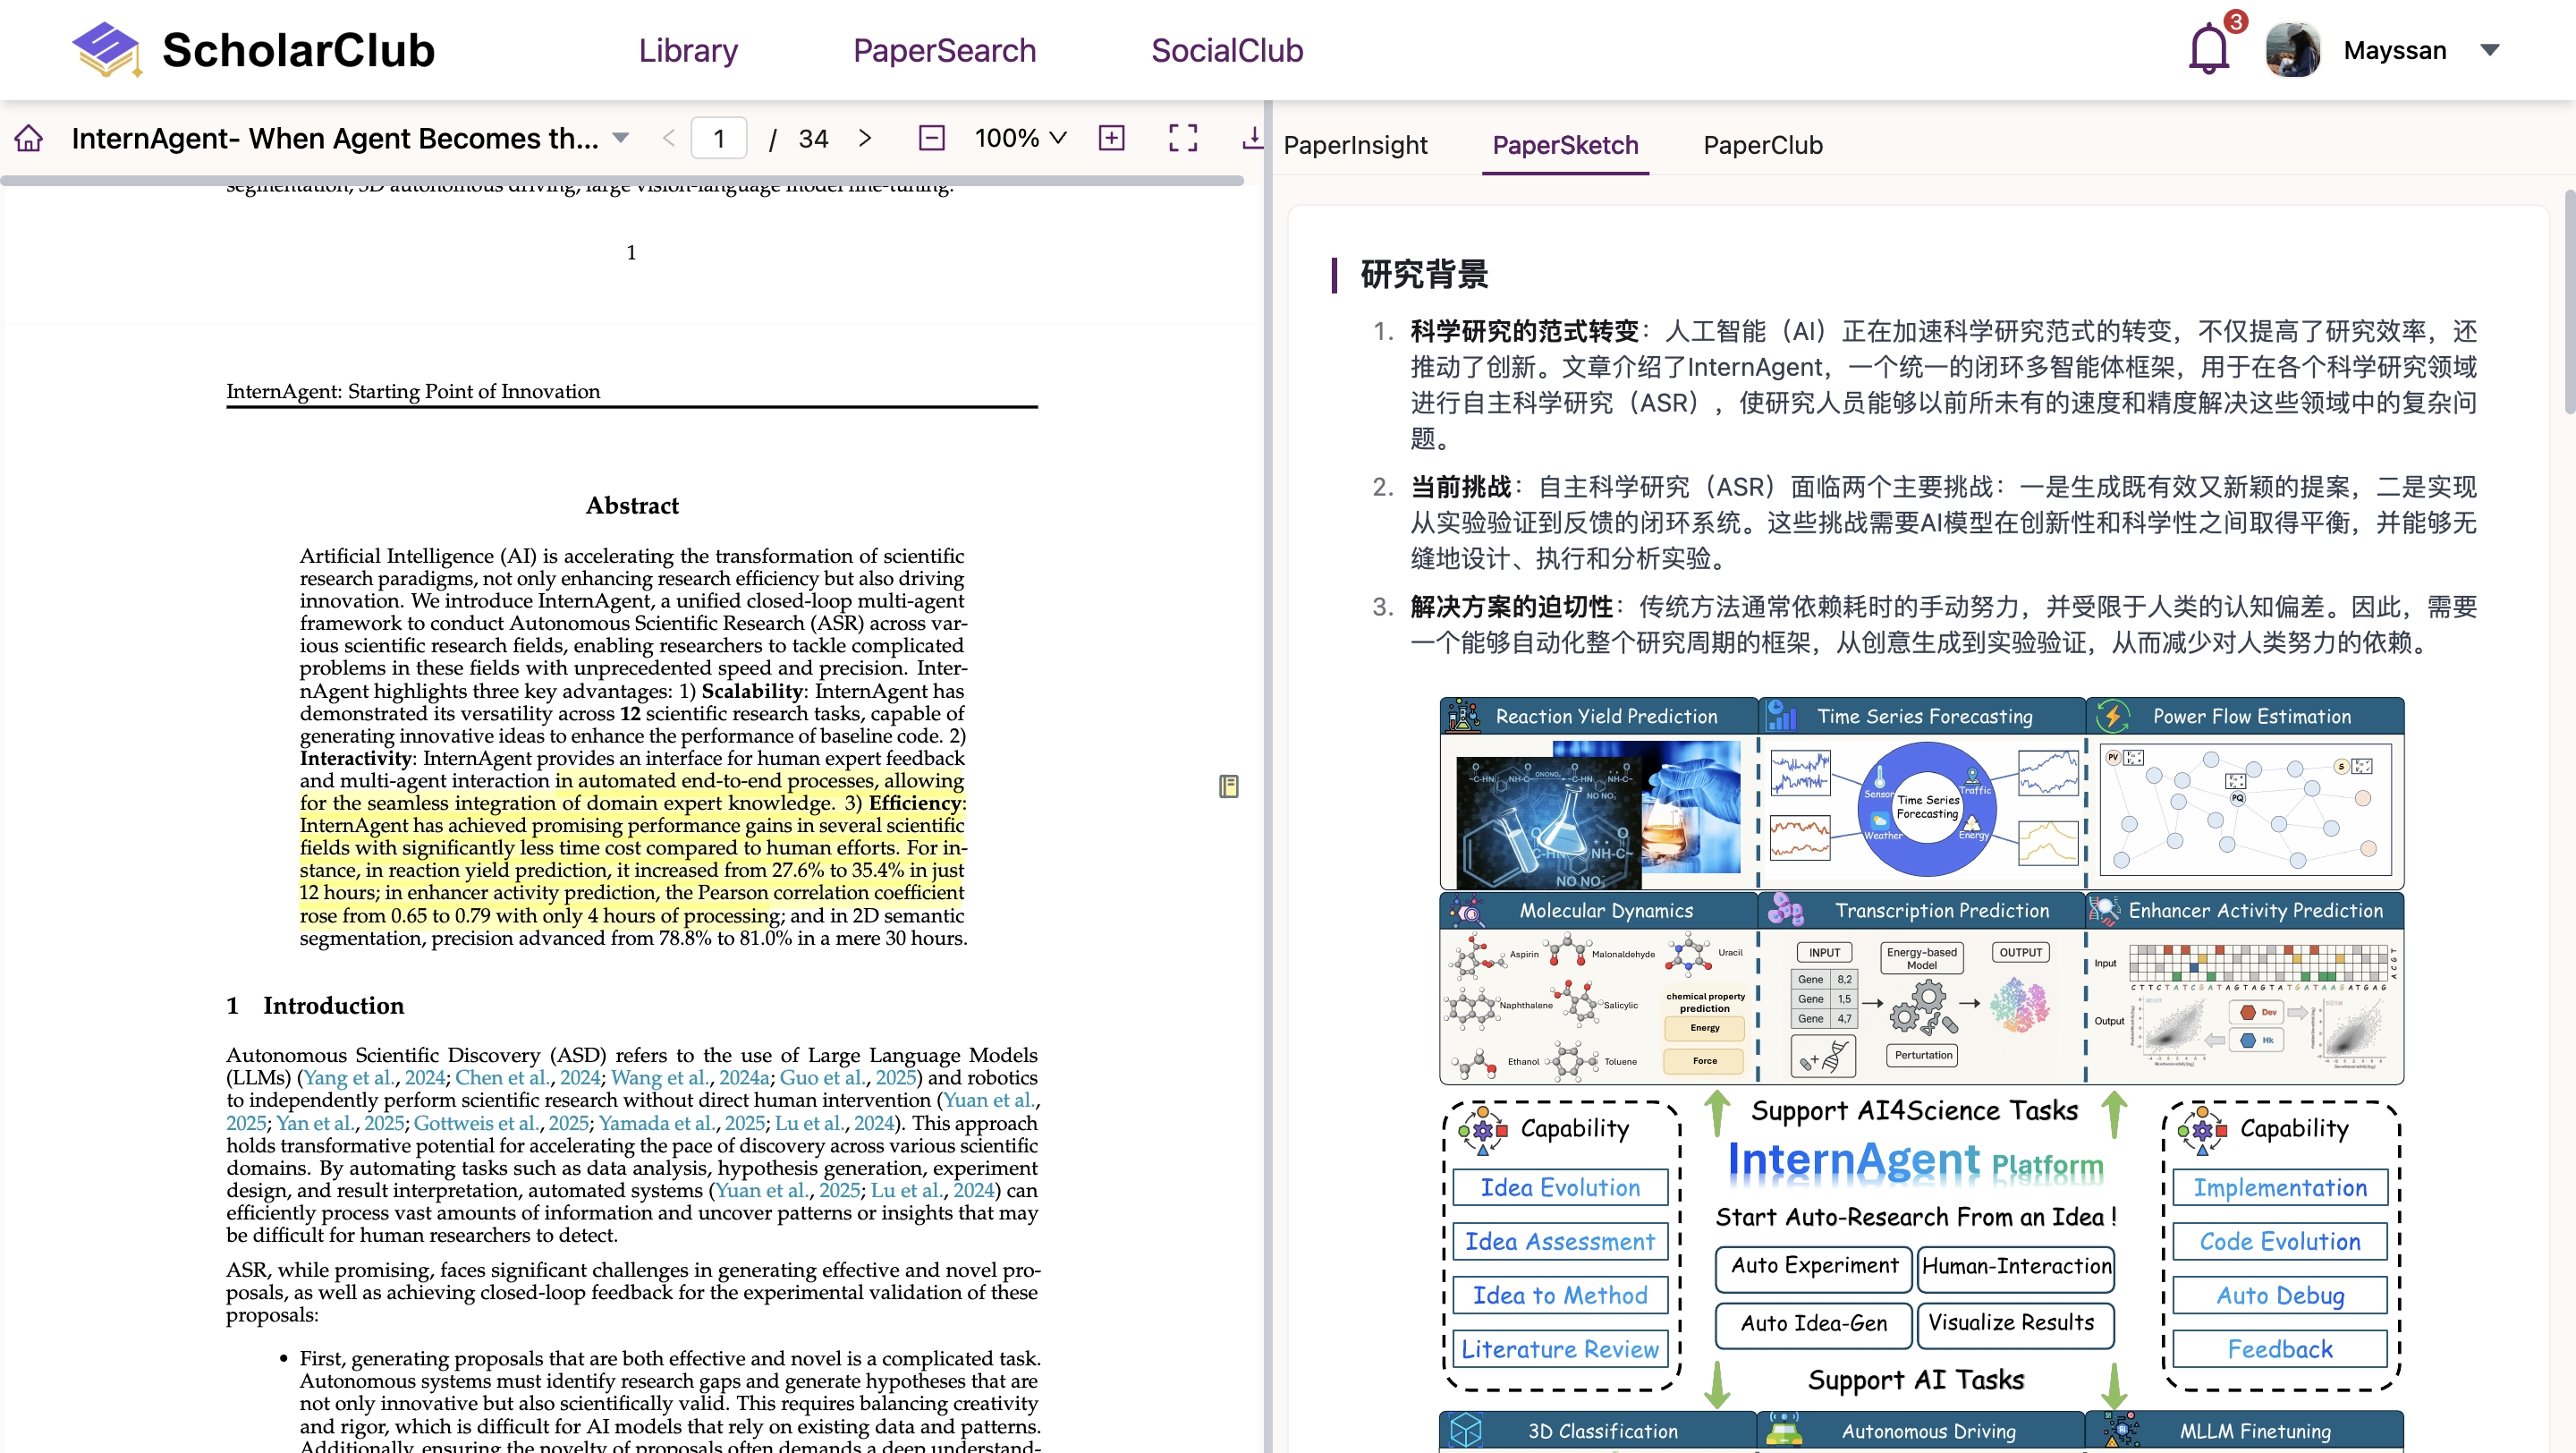Click the ScholarClub logo
Viewport: 2576px width, 1453px height.
click(x=254, y=50)
